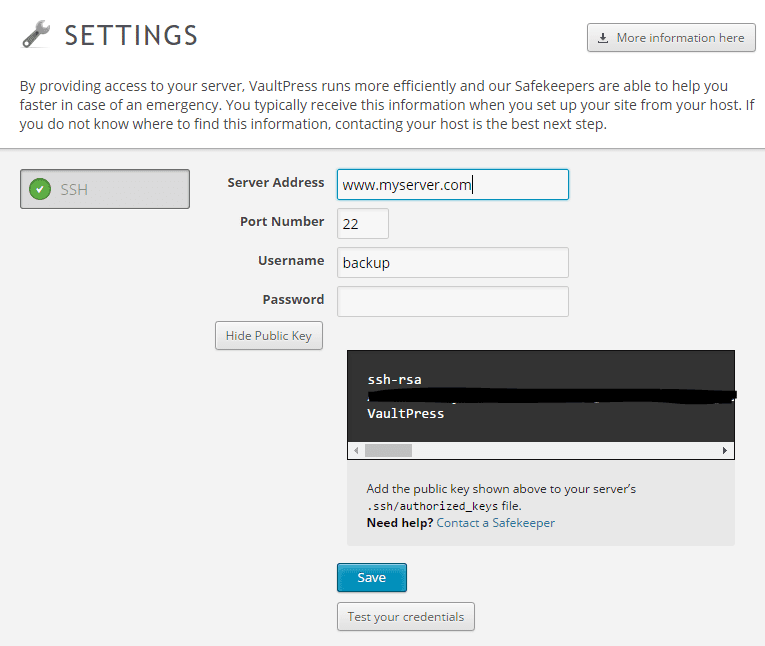765x646 pixels.
Task: Click the ssh-rsa public key text box
Action: [x=540, y=395]
